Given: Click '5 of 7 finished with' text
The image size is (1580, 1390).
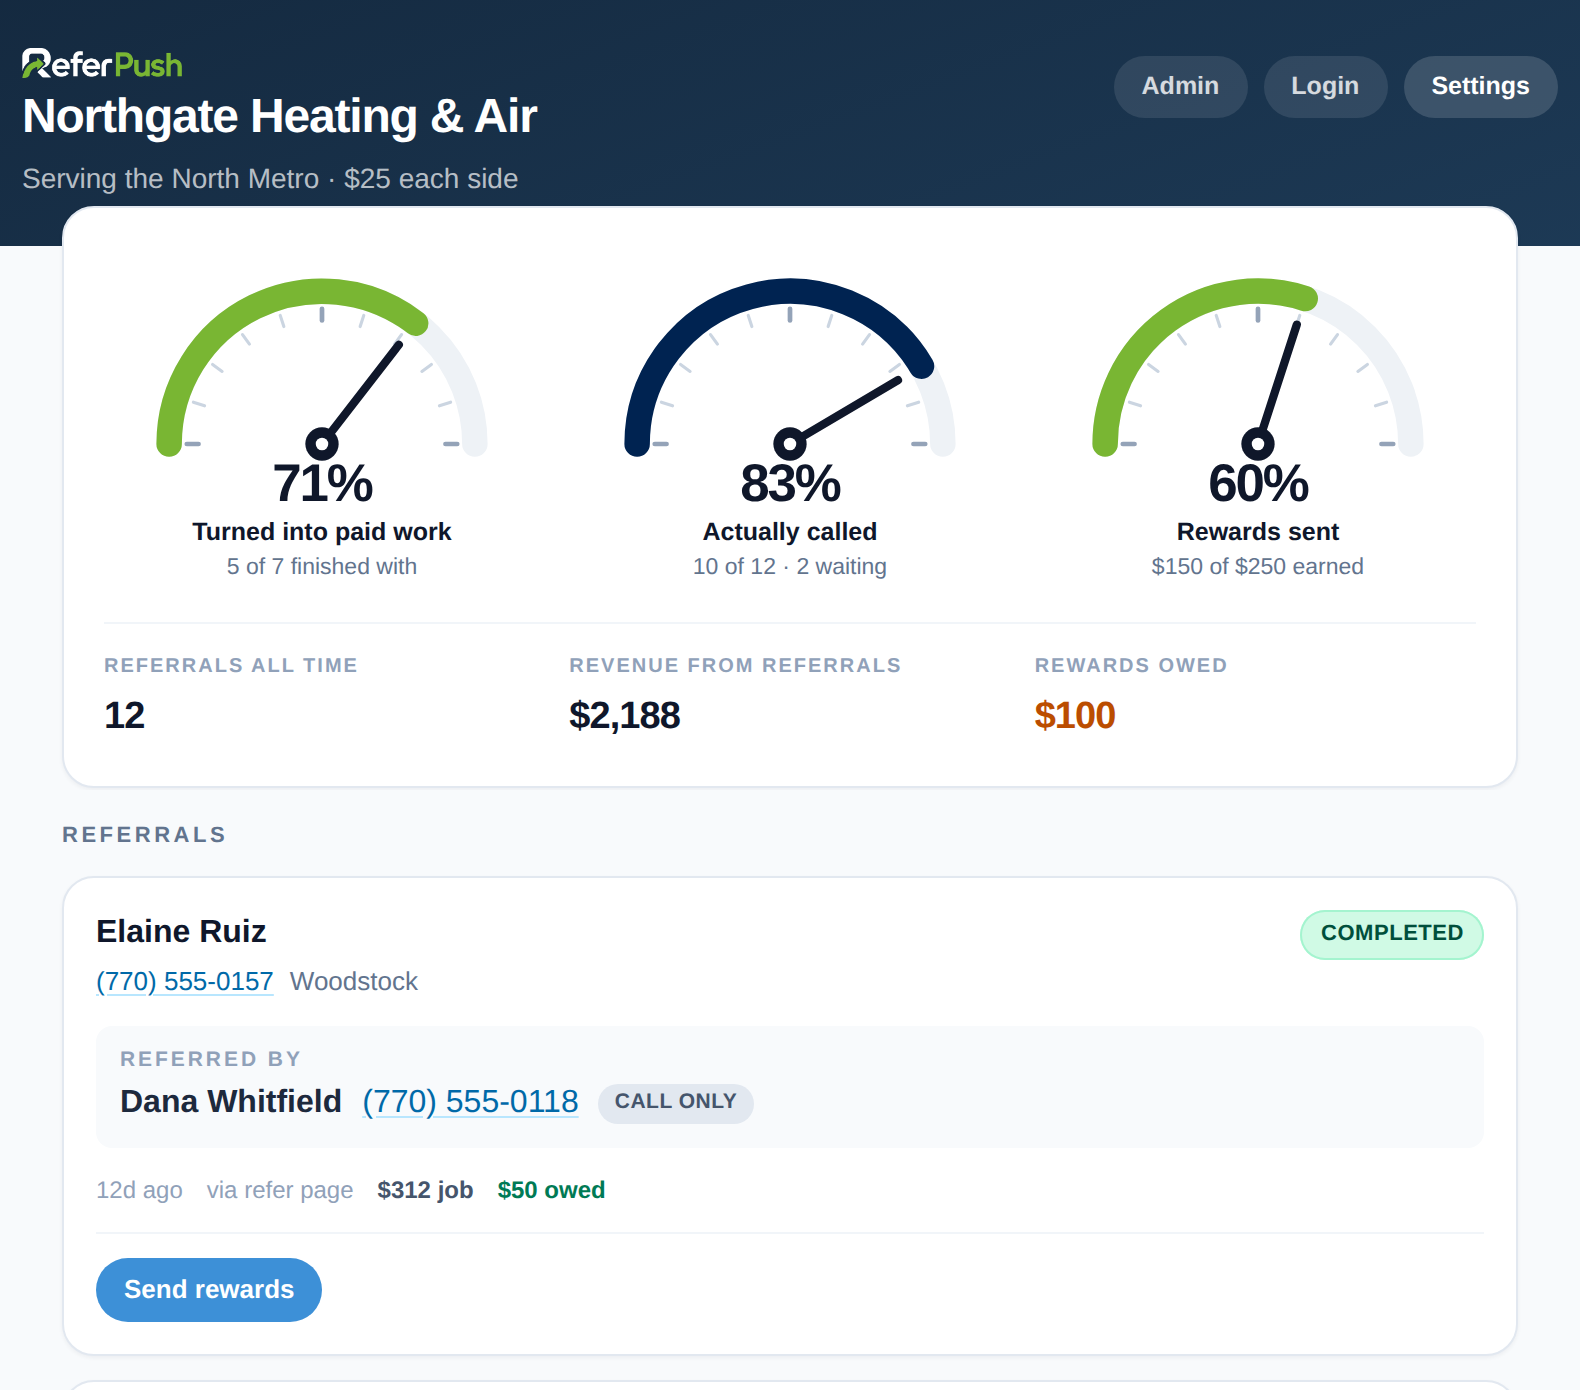Looking at the screenshot, I should pos(322,566).
